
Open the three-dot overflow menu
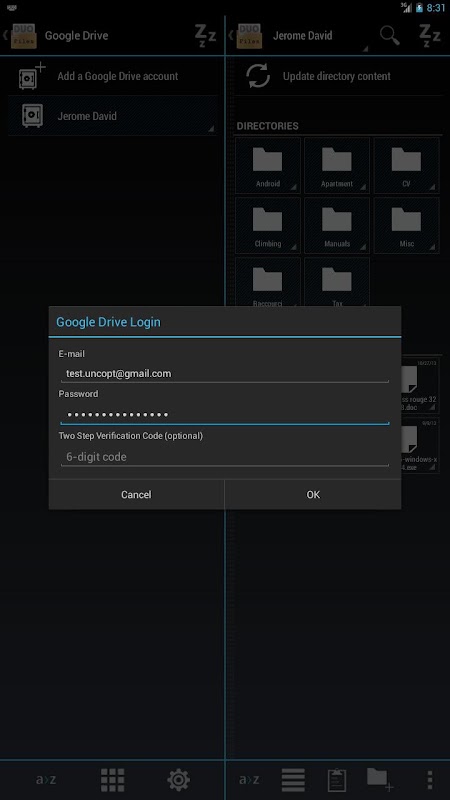point(430,780)
